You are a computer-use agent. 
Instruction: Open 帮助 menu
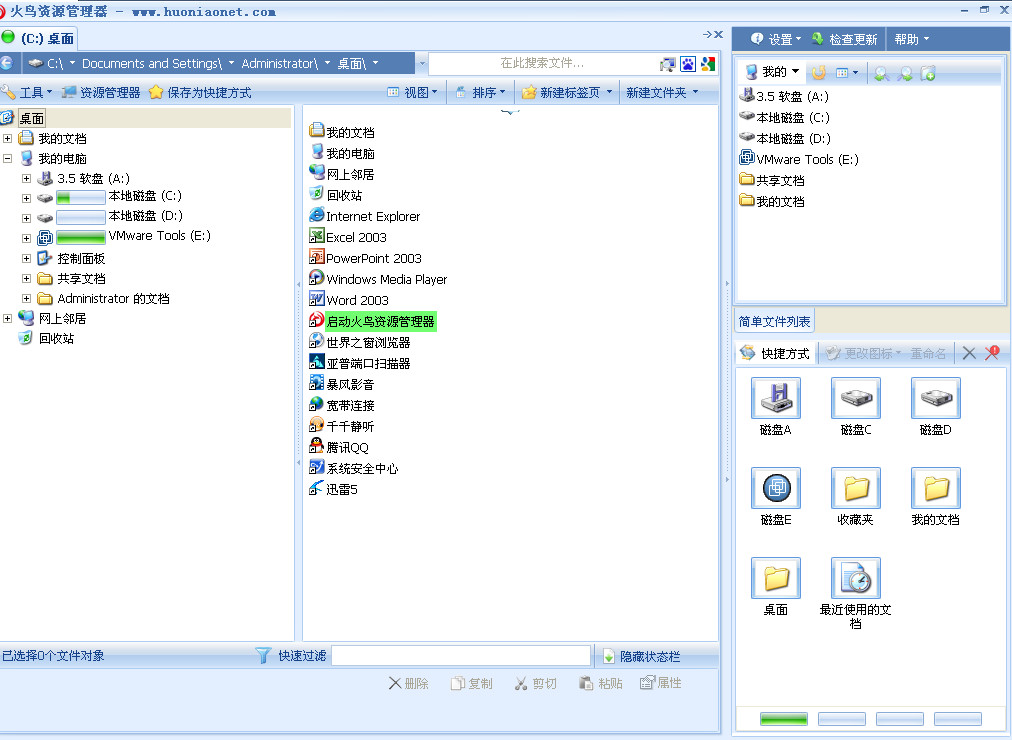click(x=911, y=39)
